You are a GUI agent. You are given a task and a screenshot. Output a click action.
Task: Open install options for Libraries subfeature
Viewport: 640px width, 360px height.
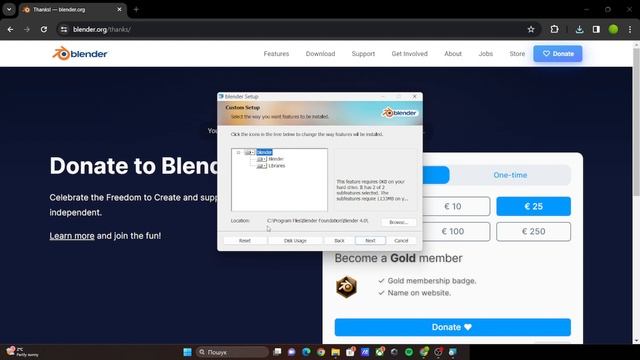[262, 166]
